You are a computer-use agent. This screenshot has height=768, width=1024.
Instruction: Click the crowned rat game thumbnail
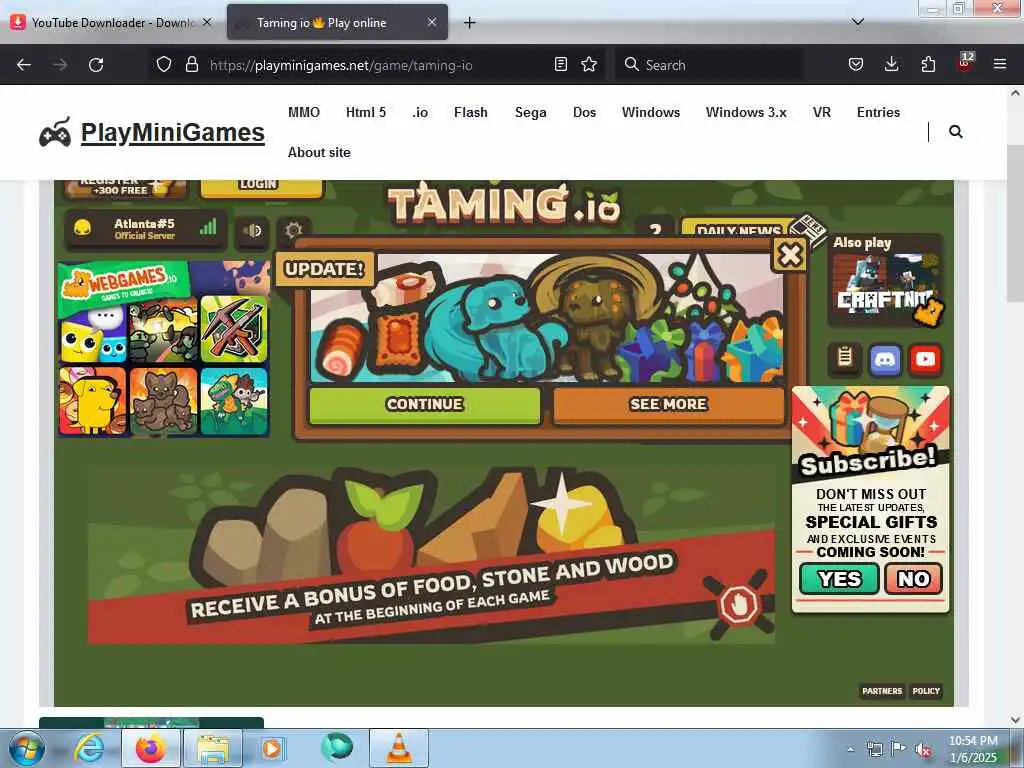pos(163,401)
